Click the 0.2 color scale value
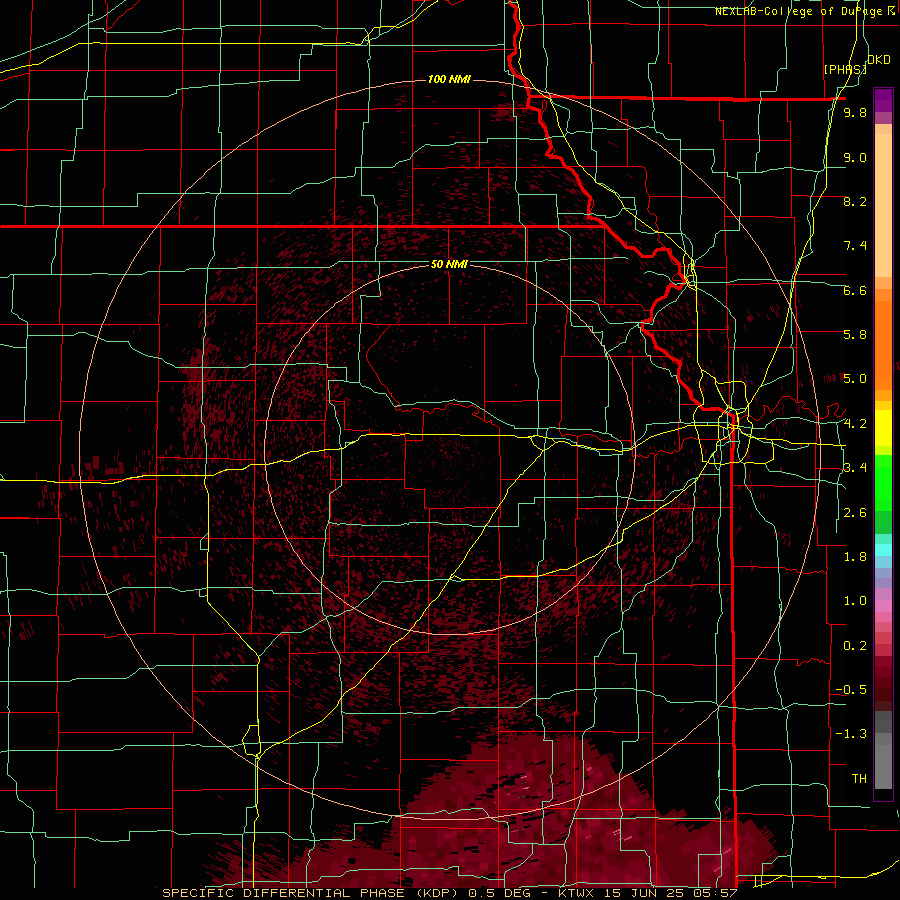The width and height of the screenshot is (900, 900). (855, 646)
